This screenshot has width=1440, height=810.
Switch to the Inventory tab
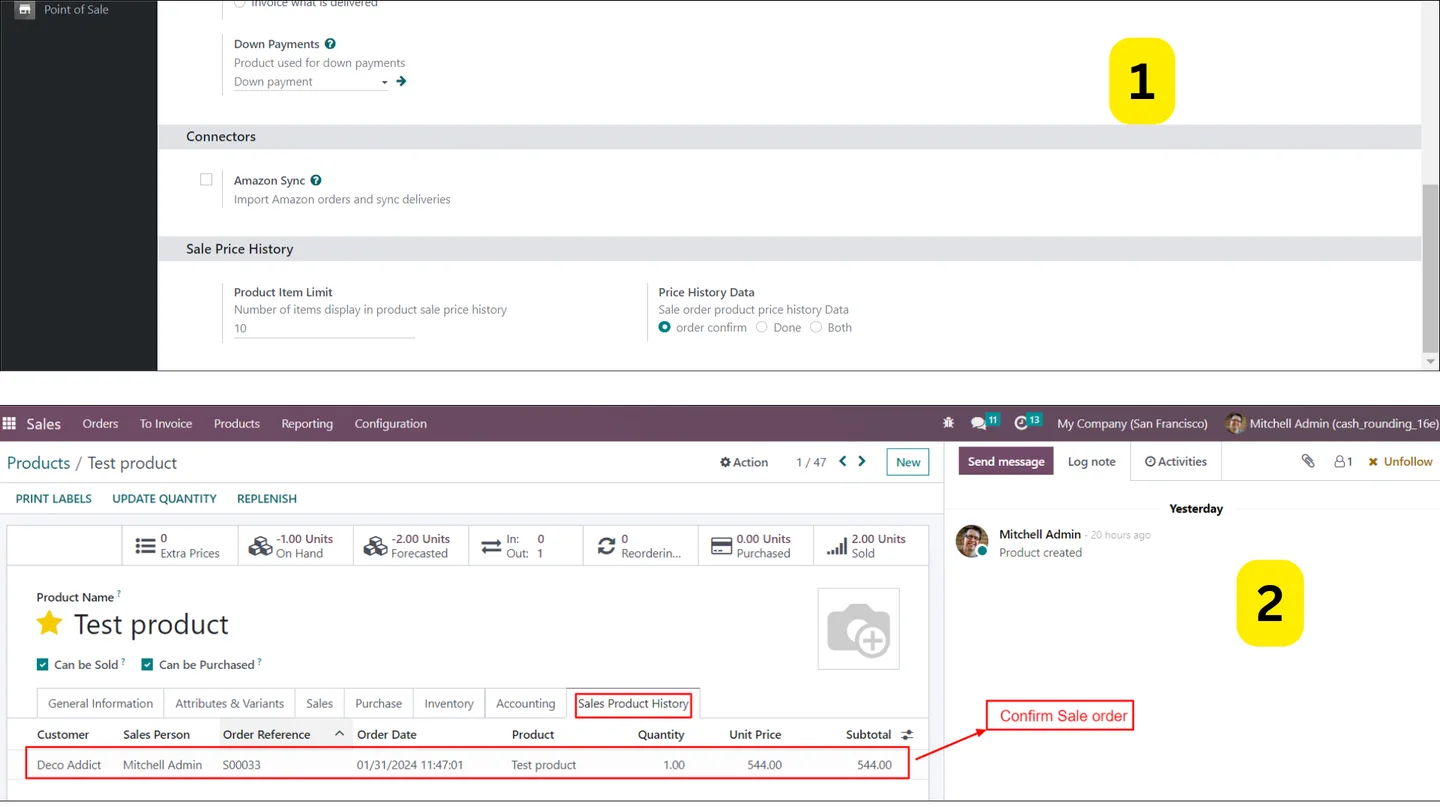coord(449,703)
